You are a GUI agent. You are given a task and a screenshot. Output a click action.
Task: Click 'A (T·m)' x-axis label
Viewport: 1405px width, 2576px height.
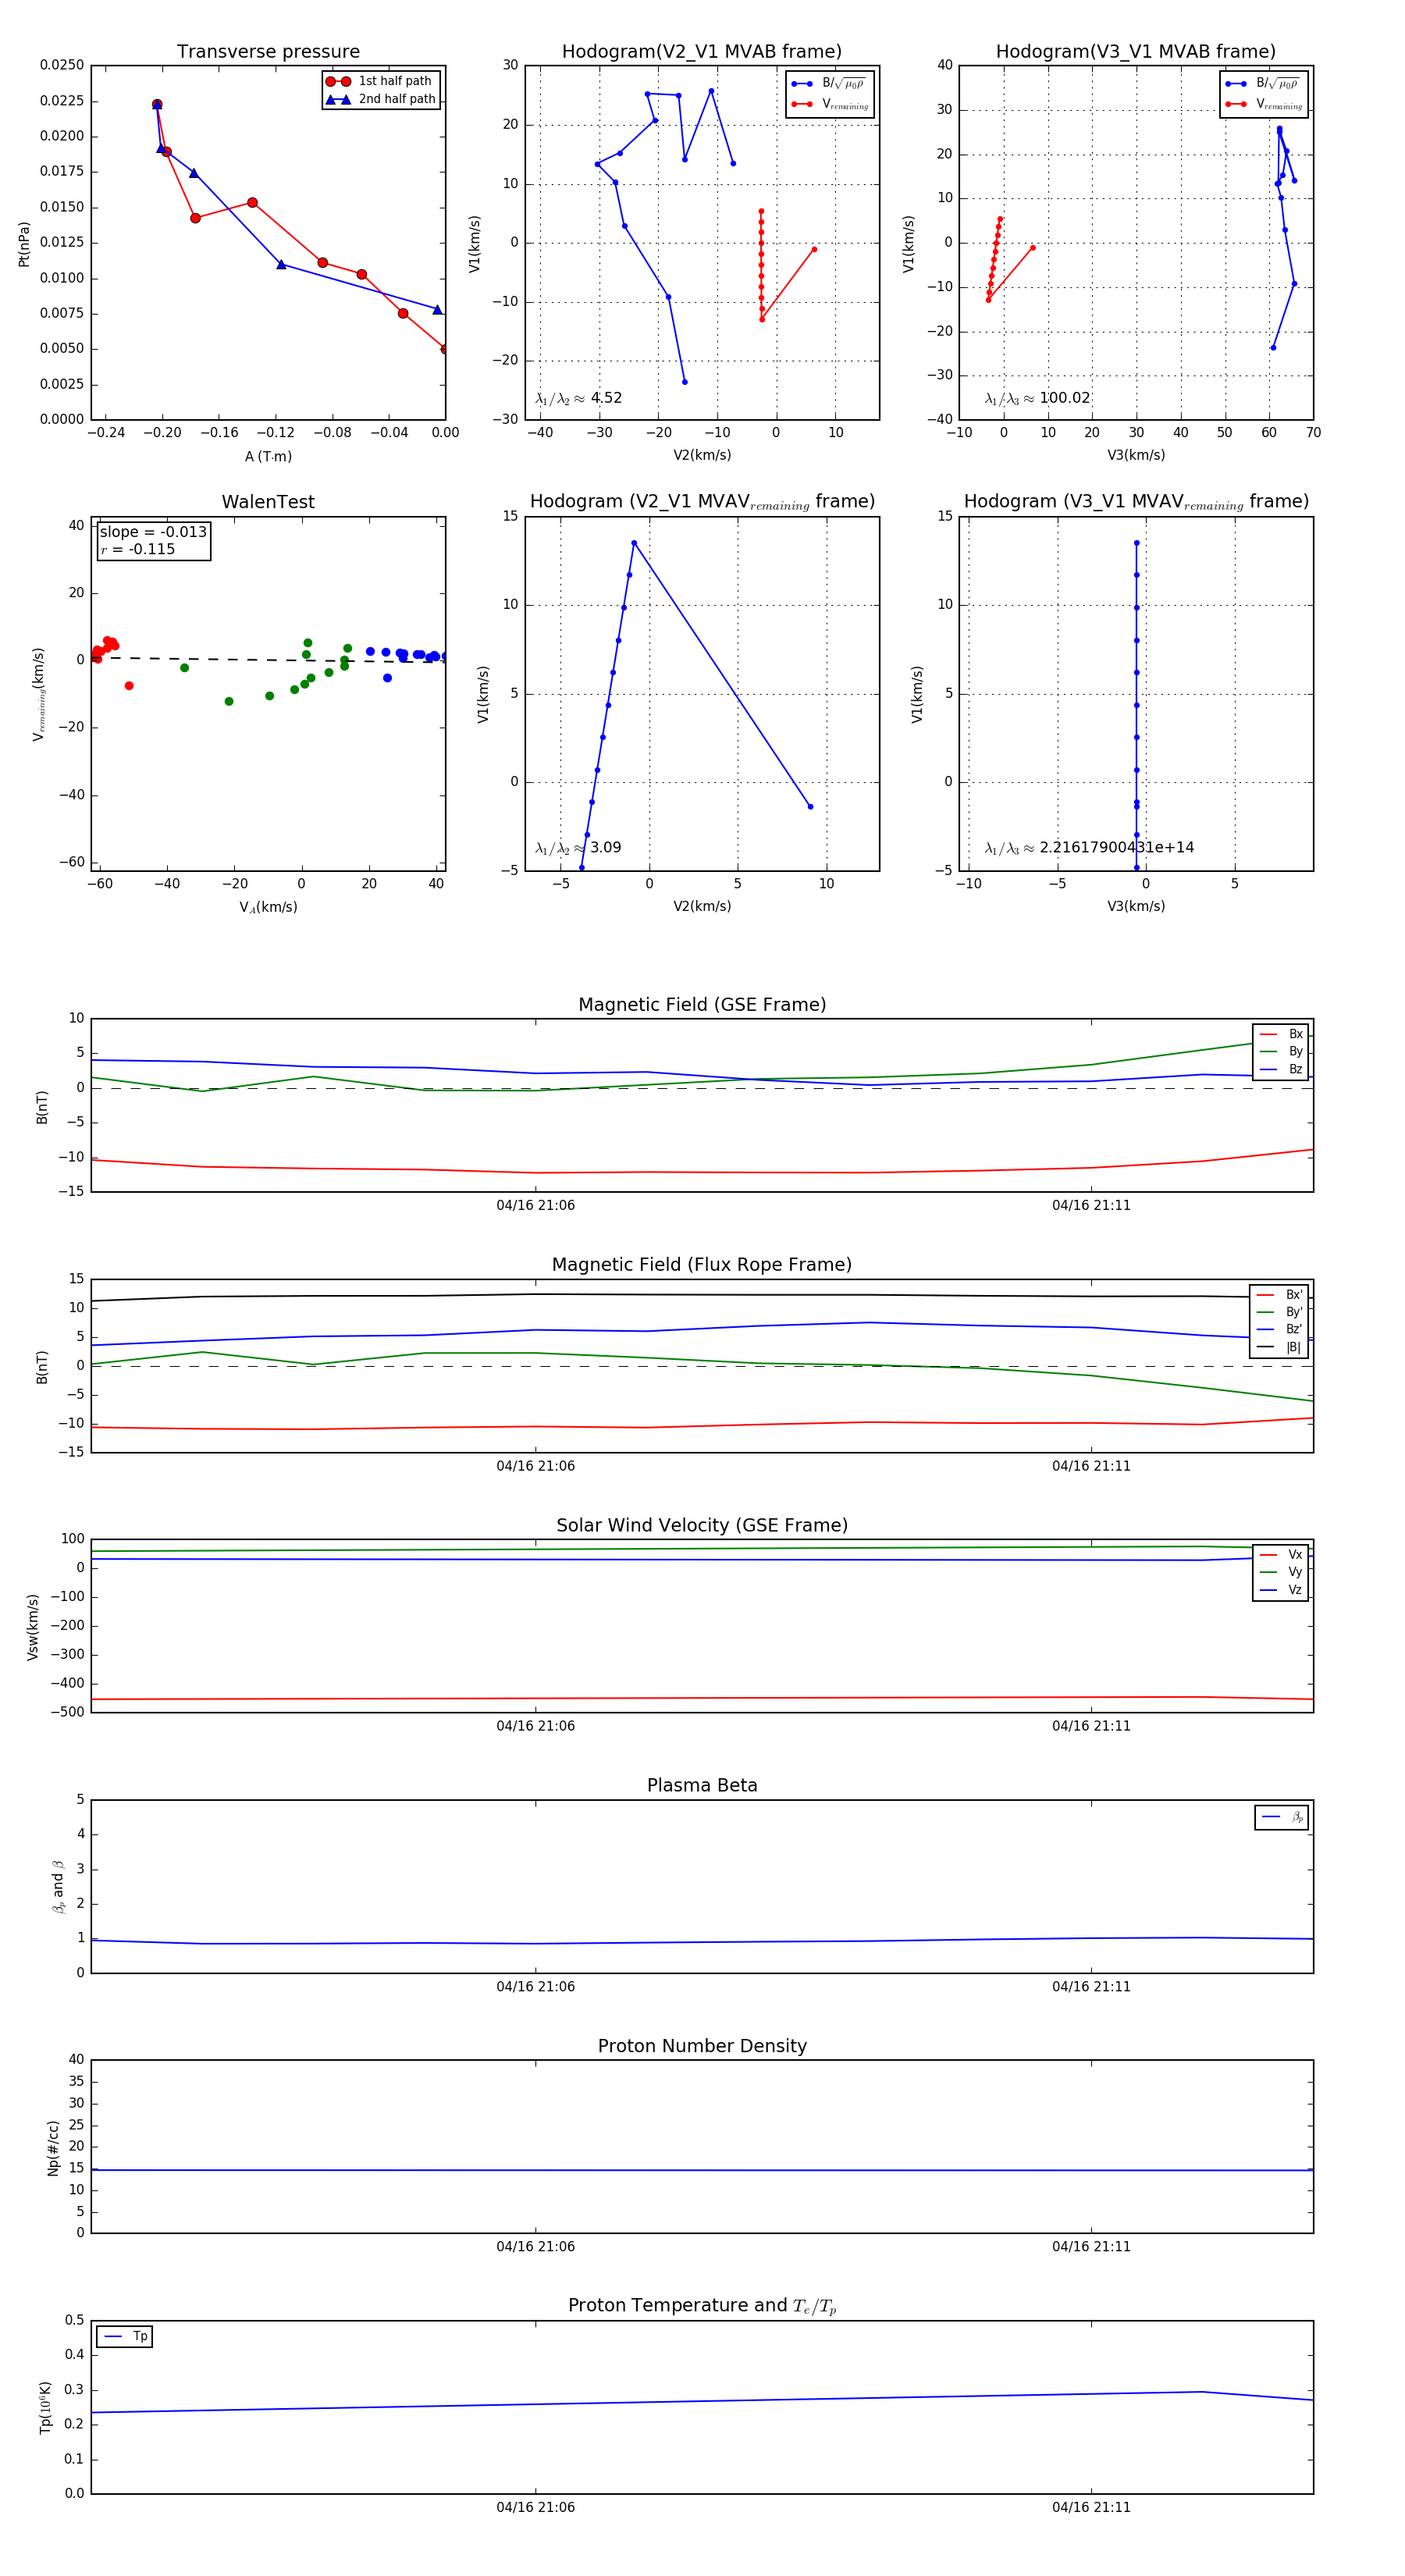coord(268,457)
